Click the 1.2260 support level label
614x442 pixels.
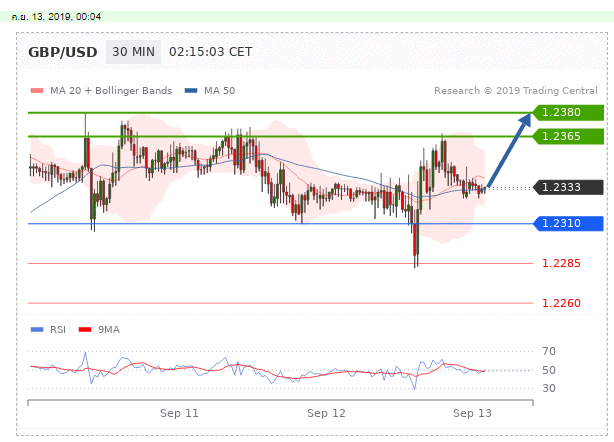click(561, 303)
